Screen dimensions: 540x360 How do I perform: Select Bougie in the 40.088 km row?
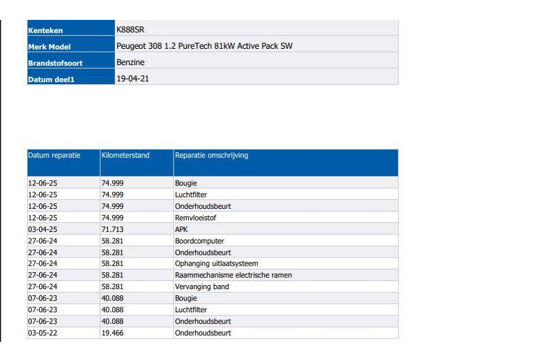coord(186,298)
